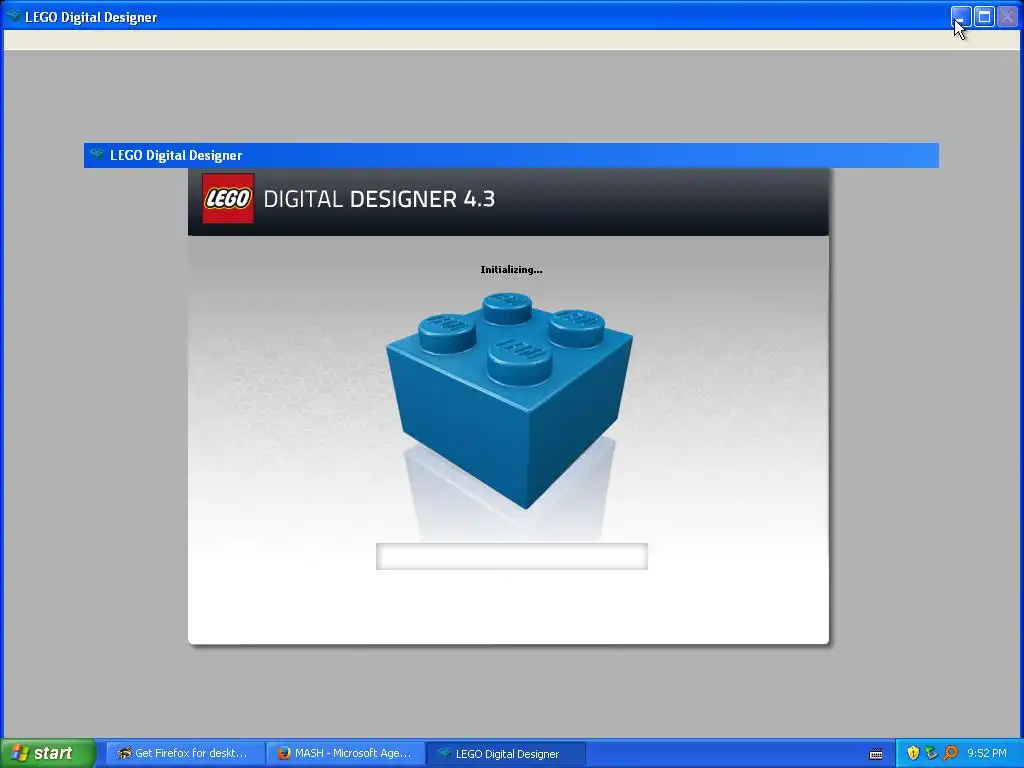This screenshot has width=1024, height=768.
Task: Maximize the LEGO Digital Designer window
Action: tap(984, 16)
